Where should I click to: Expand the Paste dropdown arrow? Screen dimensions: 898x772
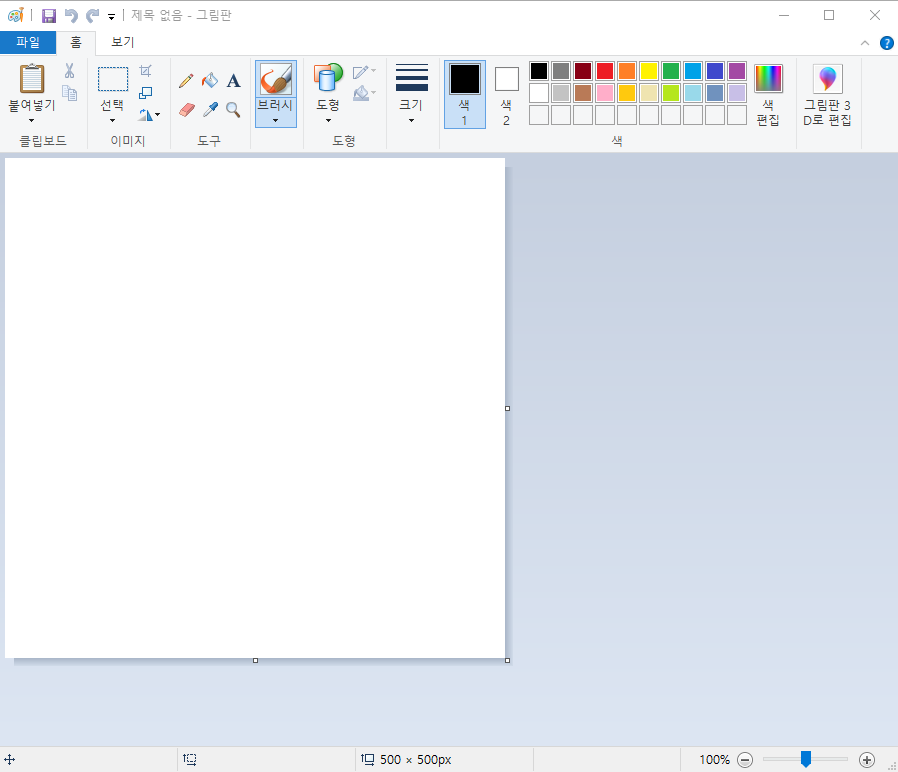(31, 120)
